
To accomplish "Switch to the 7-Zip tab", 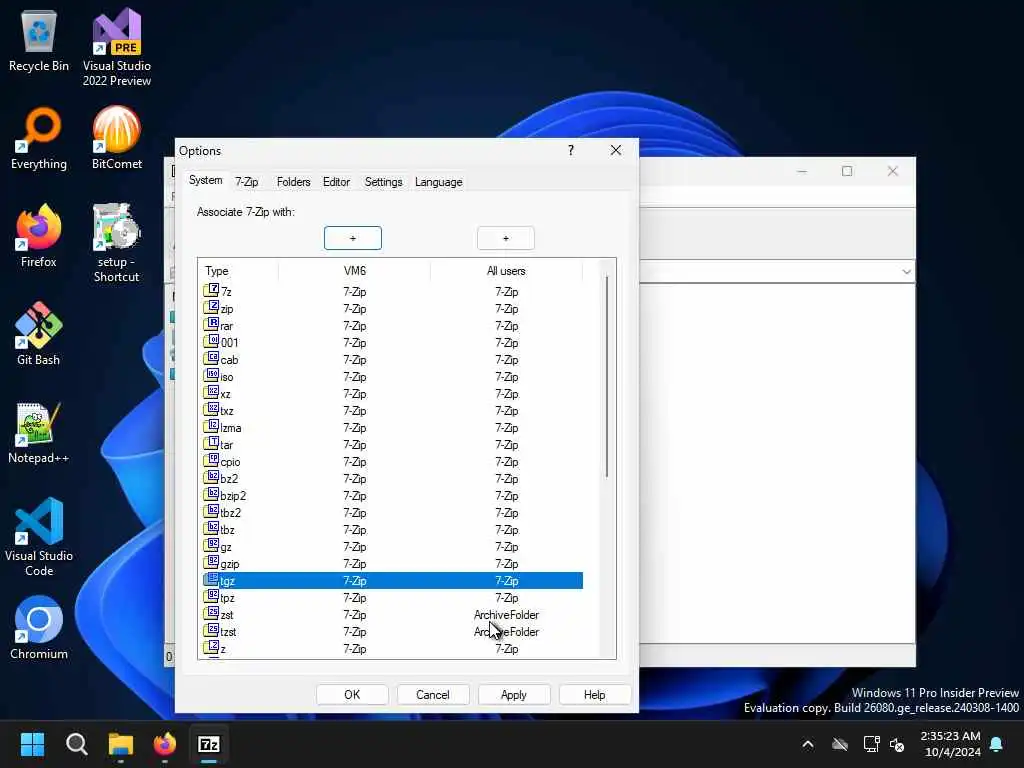I will pyautogui.click(x=247, y=182).
